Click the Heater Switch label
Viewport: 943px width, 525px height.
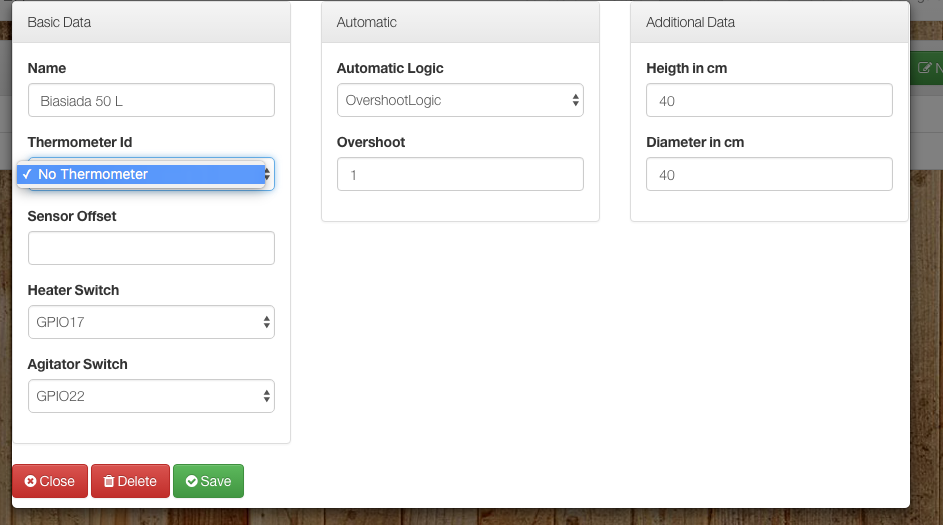point(73,290)
